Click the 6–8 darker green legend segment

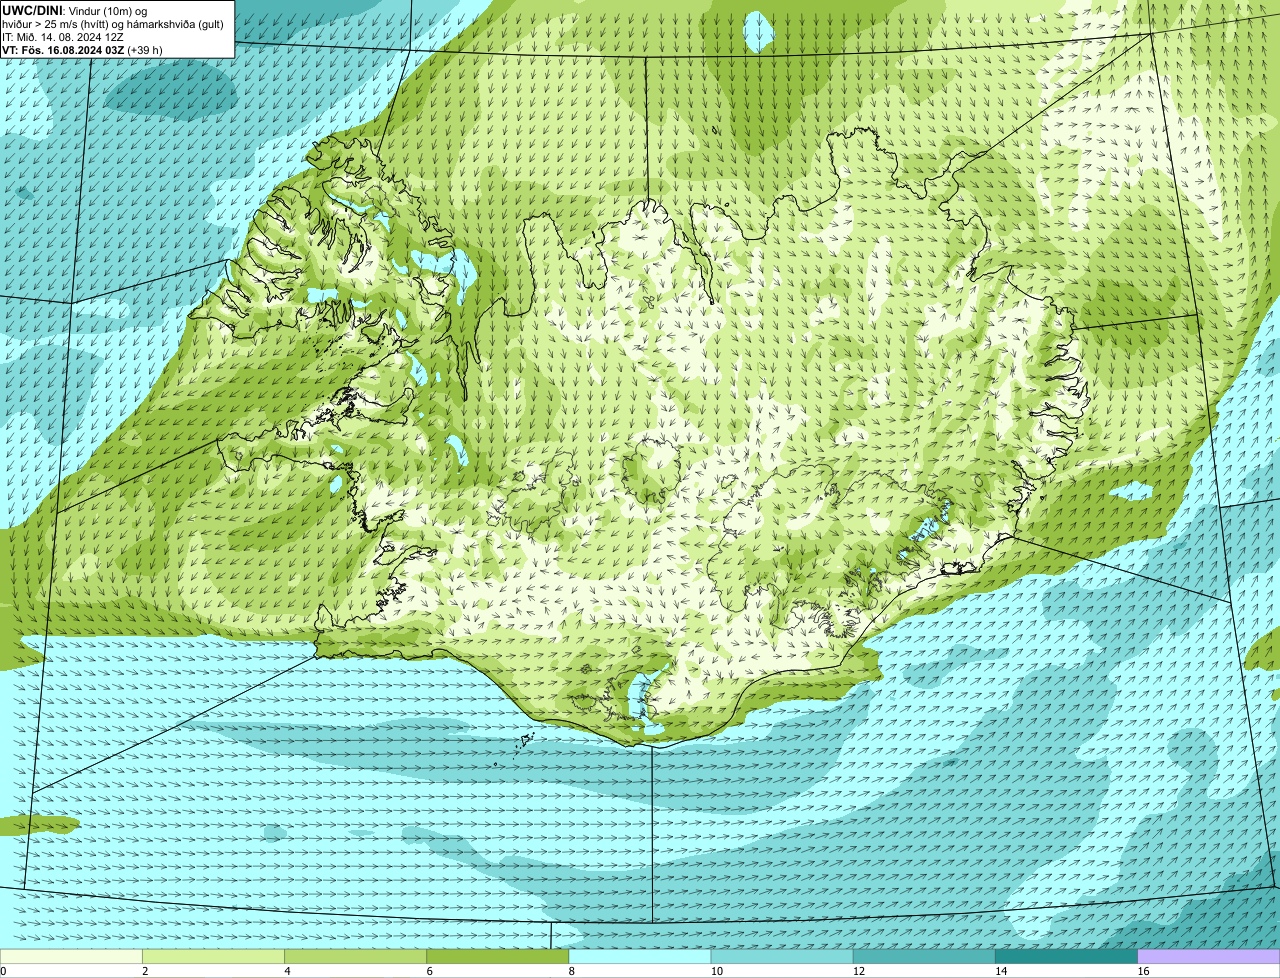498,956
